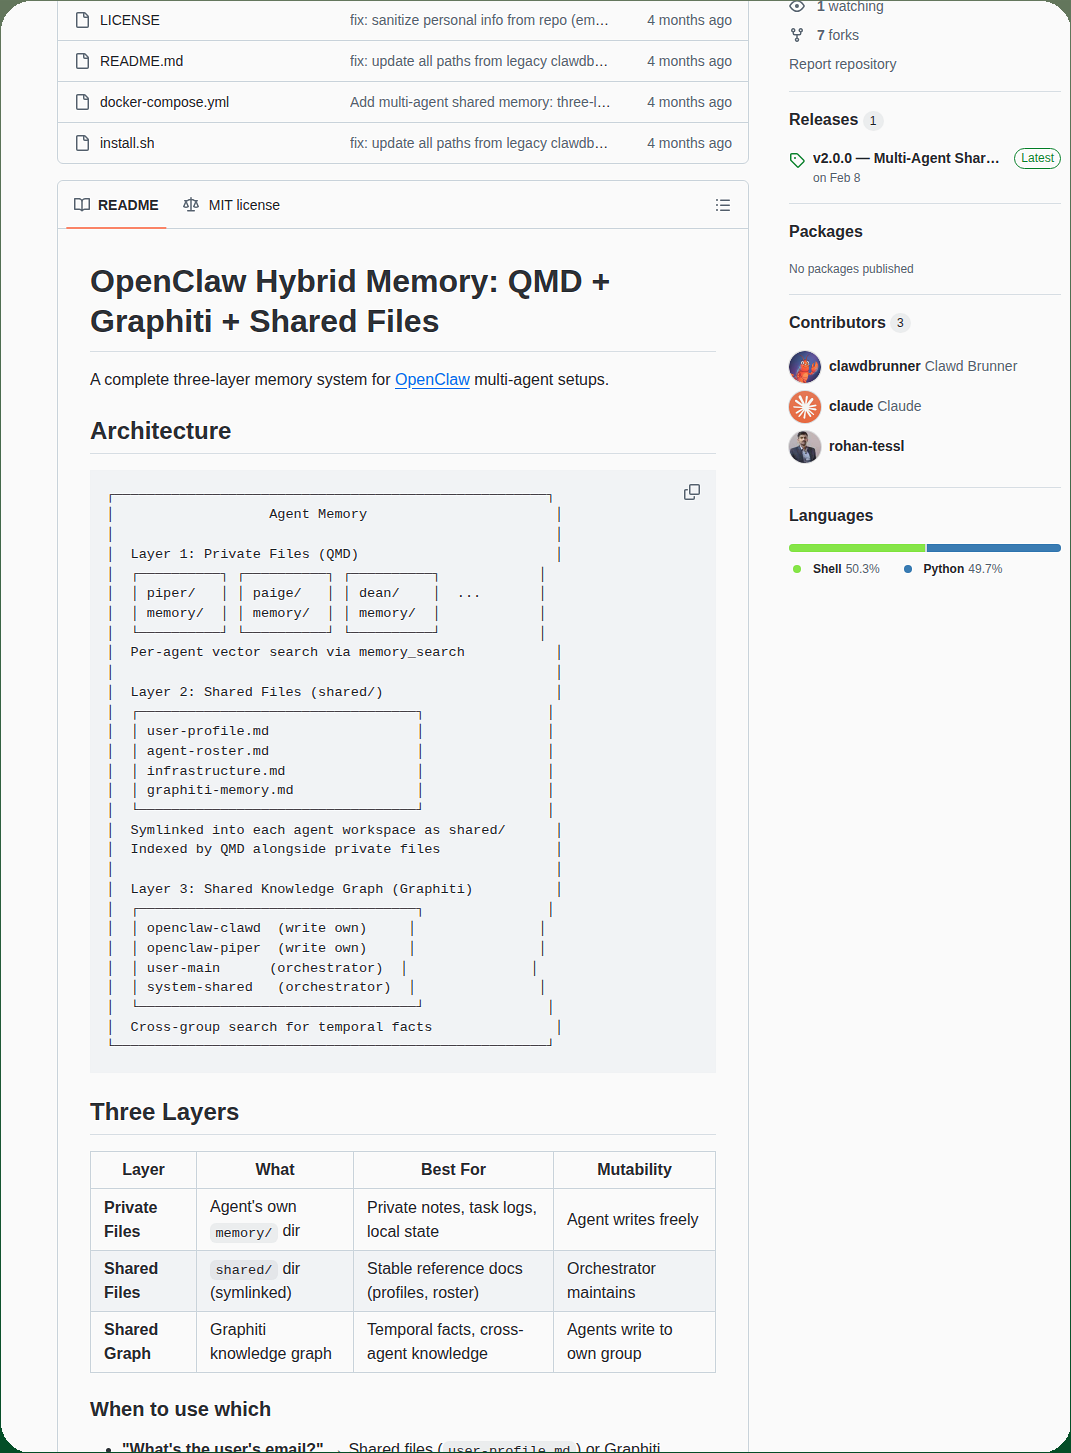Image resolution: width=1071 pixels, height=1453 pixels.
Task: Click the 'Graphiti knowledge graph' cell
Action: (x=275, y=1342)
